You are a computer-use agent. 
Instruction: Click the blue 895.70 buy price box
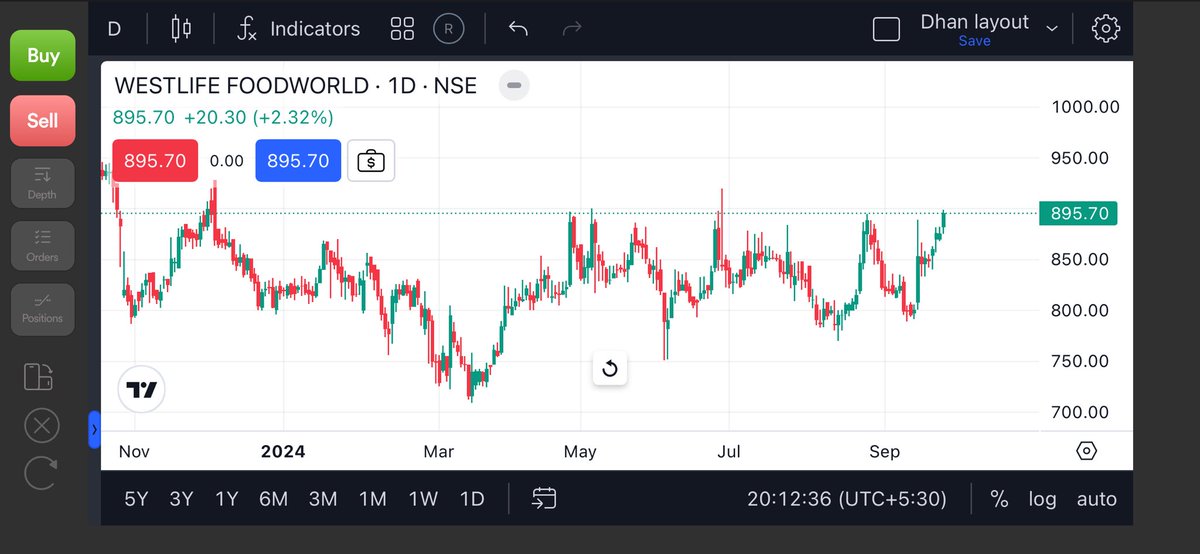tap(298, 161)
